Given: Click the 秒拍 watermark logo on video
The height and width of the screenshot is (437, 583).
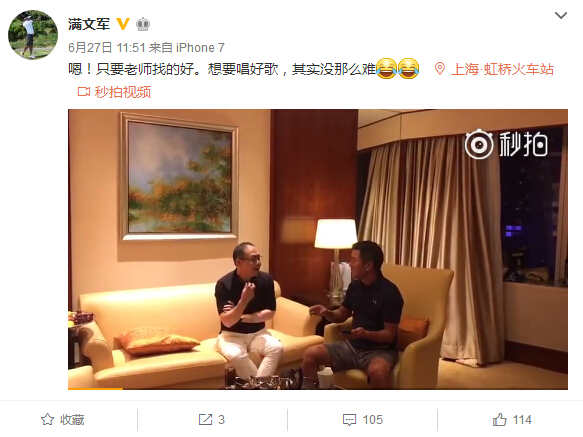Looking at the screenshot, I should click(x=506, y=144).
